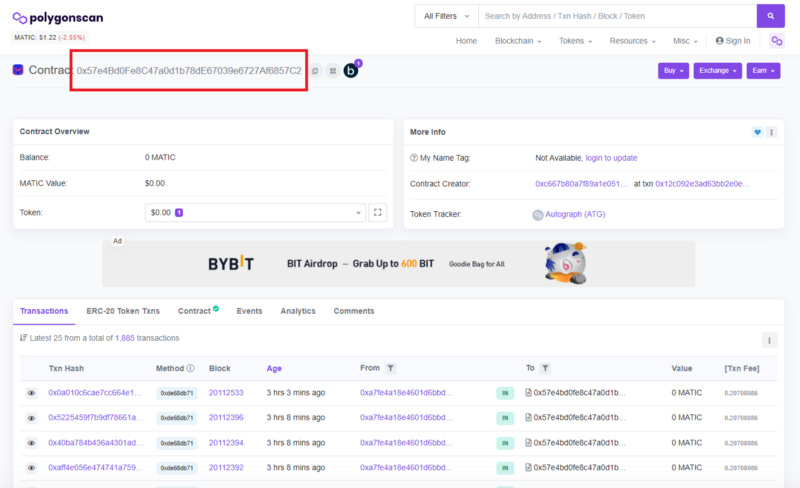800x488 pixels.
Task: Click the heart icon in More Info
Action: click(x=757, y=132)
